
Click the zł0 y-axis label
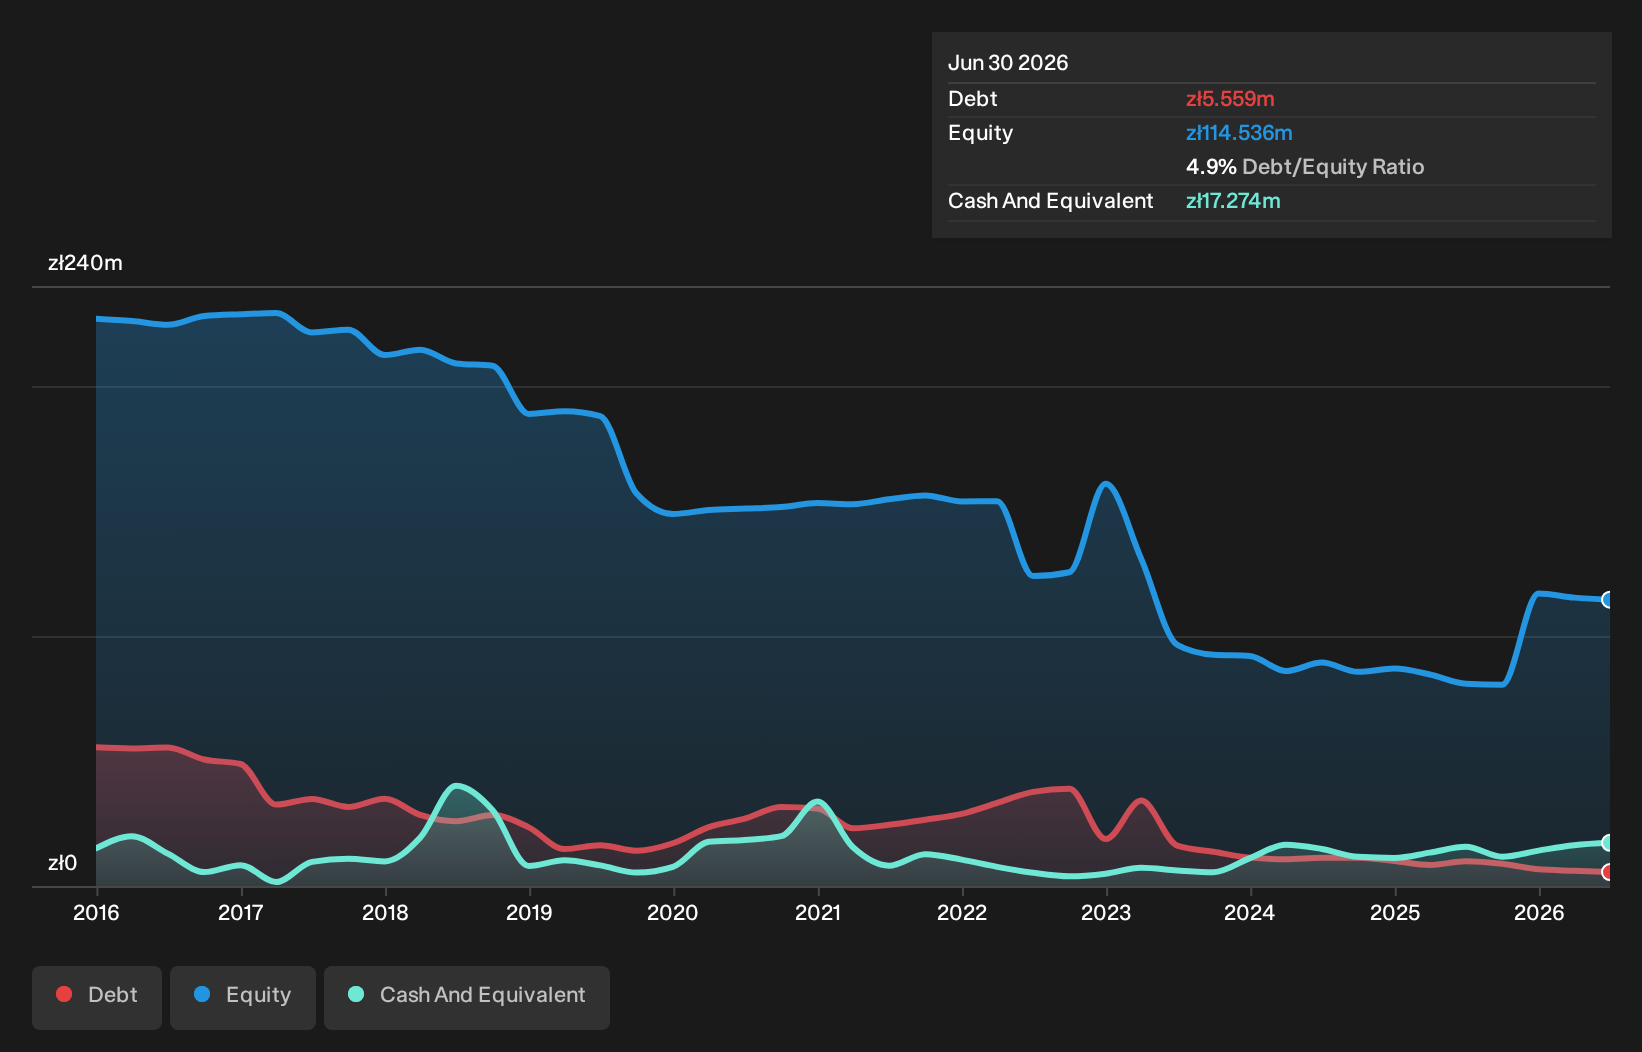[x=62, y=863]
